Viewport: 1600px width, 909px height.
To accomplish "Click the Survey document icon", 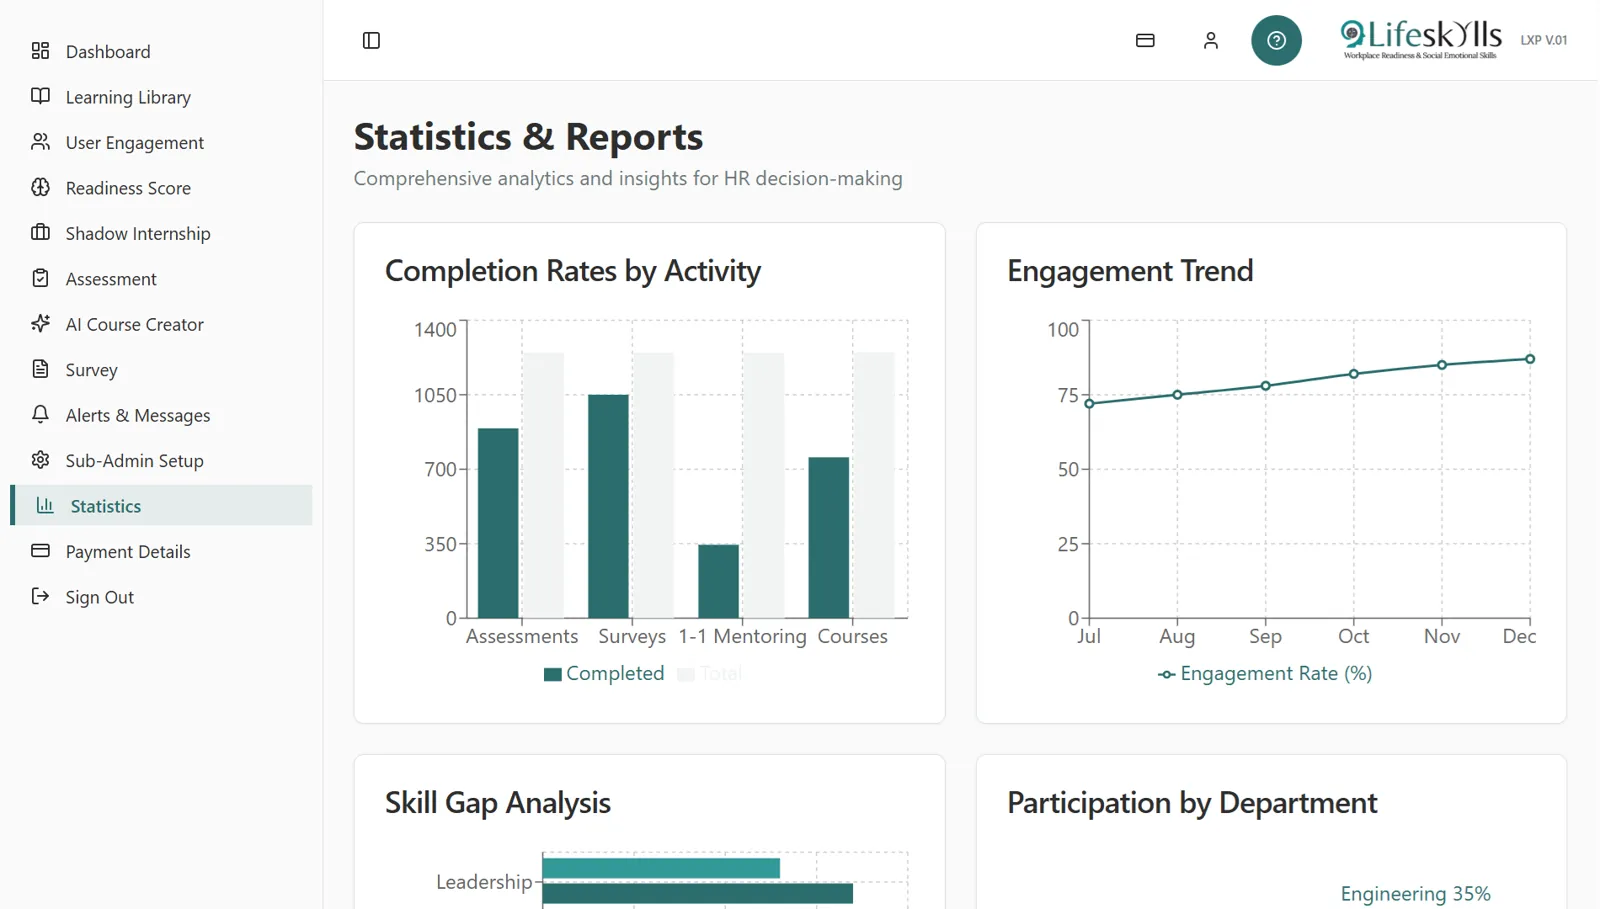I will [40, 369].
